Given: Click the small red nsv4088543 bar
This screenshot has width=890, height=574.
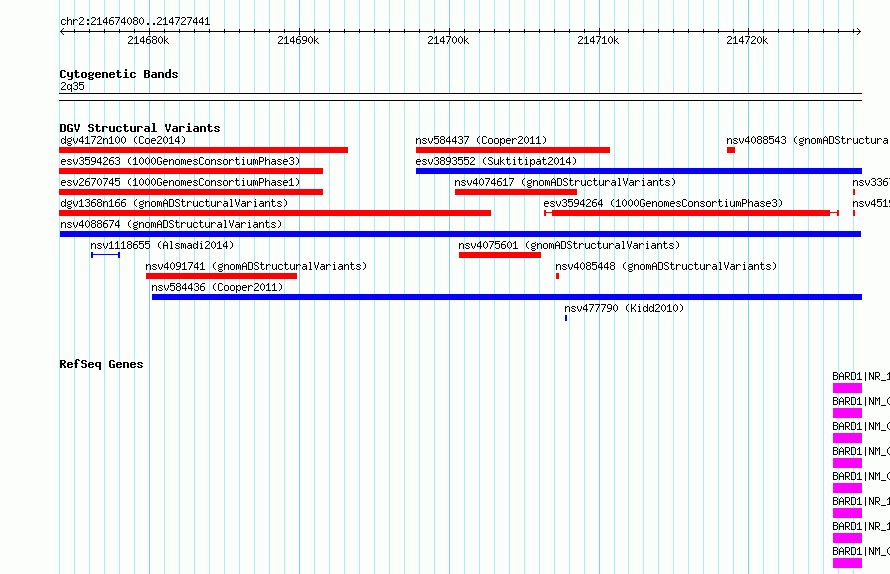Looking at the screenshot, I should click(731, 150).
